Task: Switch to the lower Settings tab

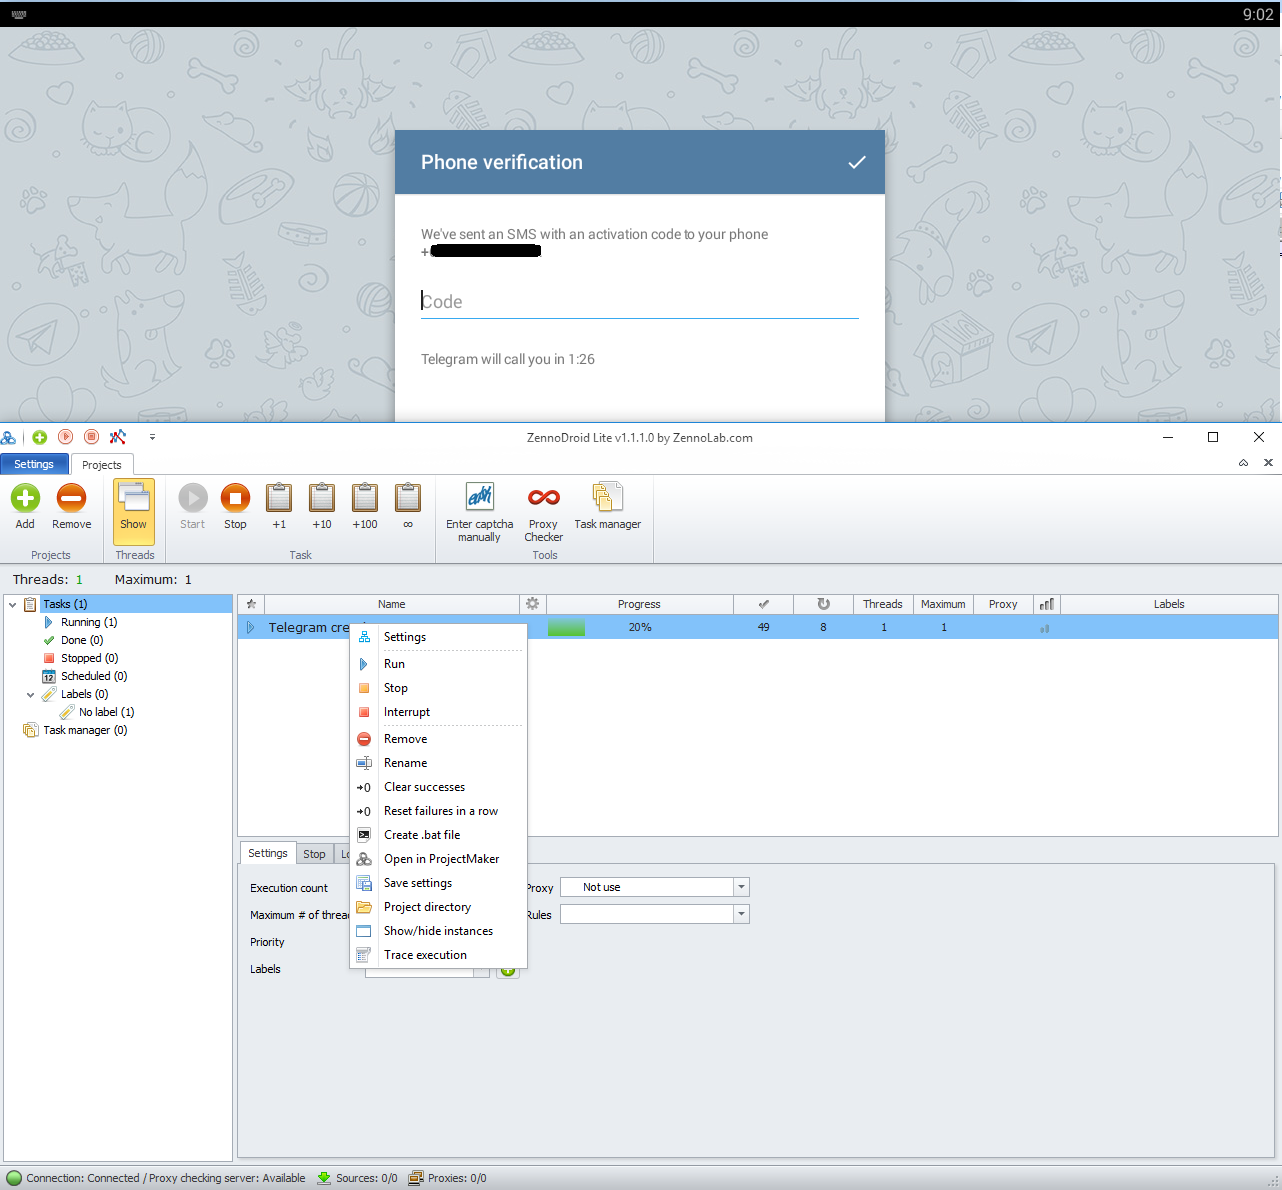Action: [268, 853]
